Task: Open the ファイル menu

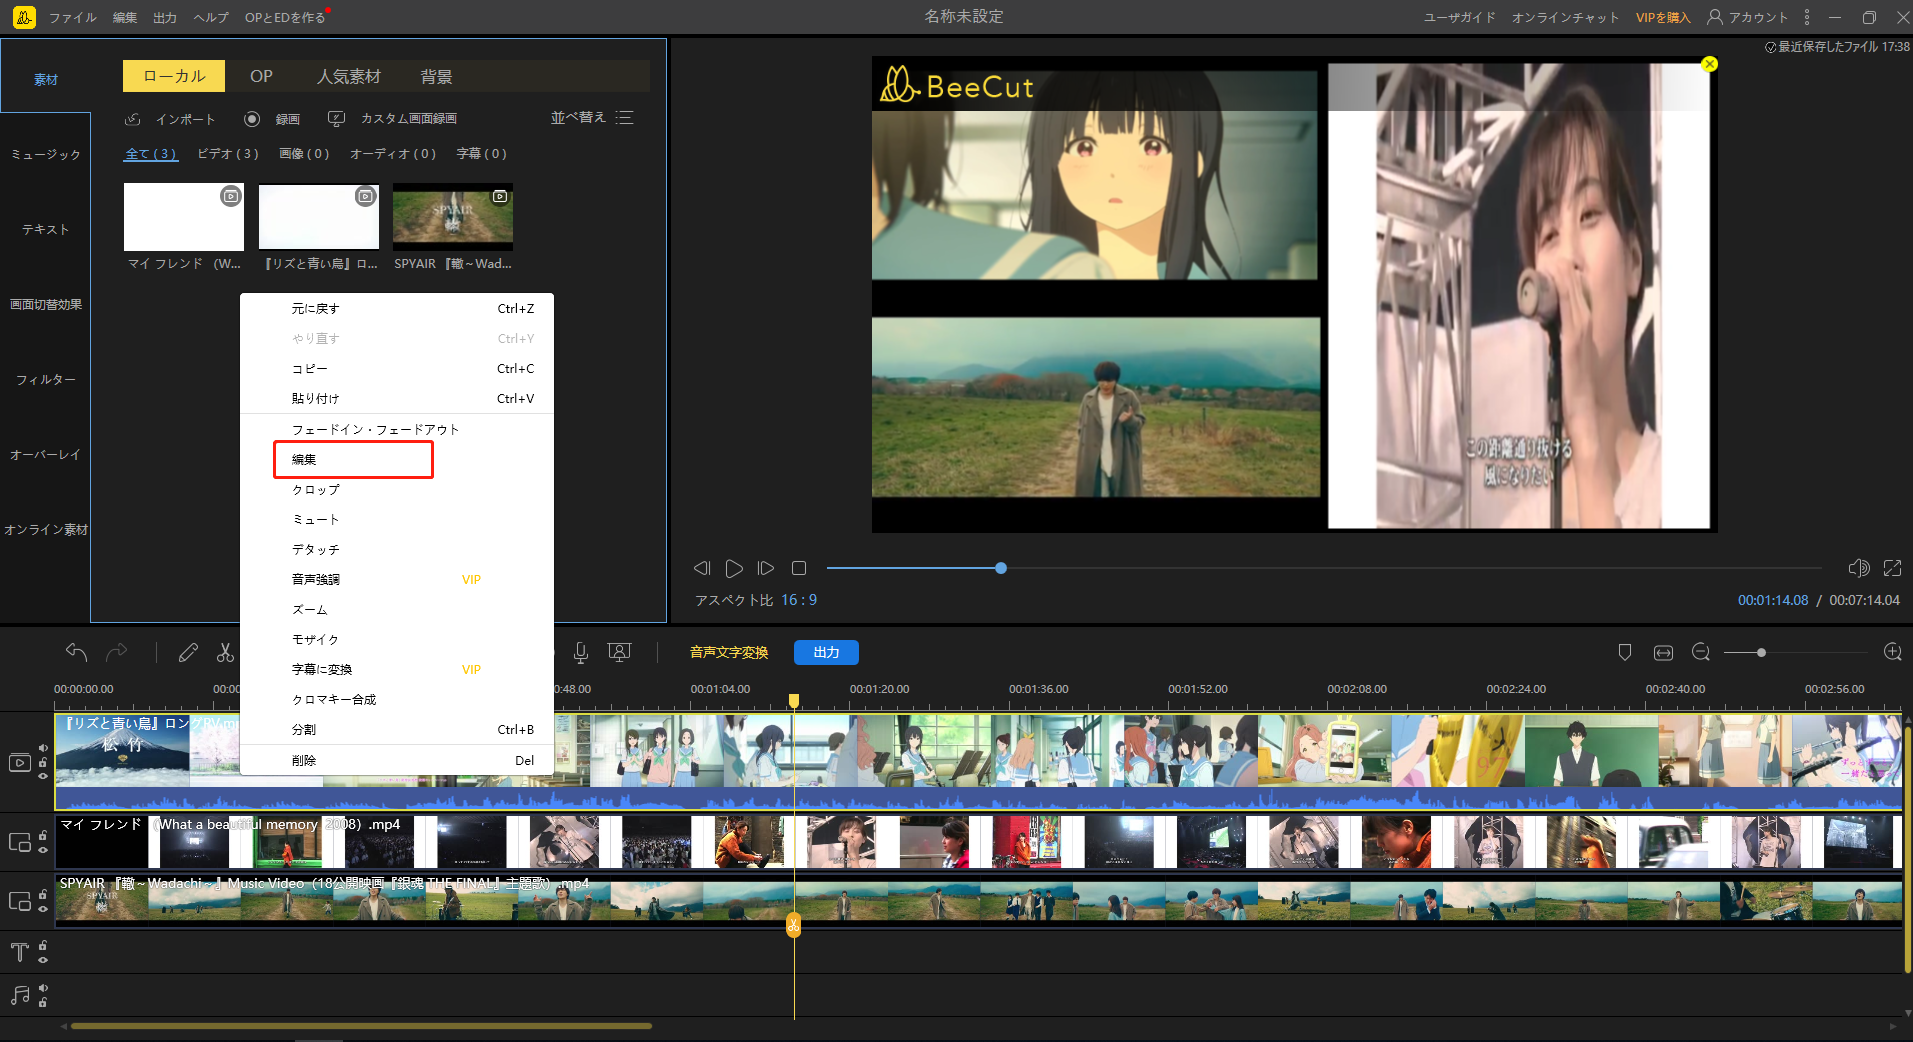Action: 73,17
